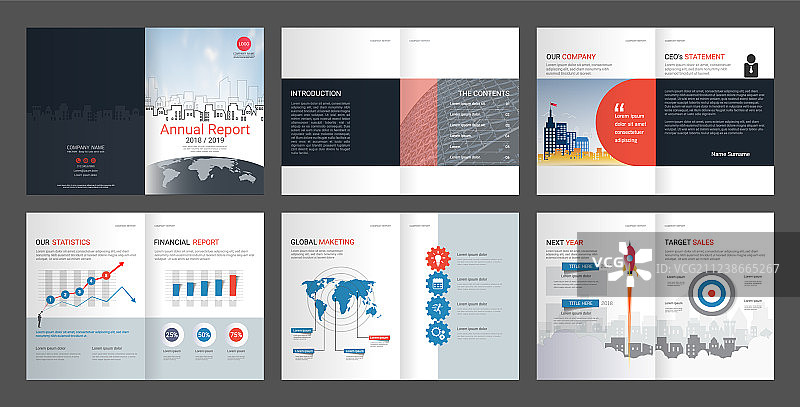The height and width of the screenshot is (407, 800).
Task: Click the red lightbulb gear icon
Action: pyautogui.click(x=436, y=258)
